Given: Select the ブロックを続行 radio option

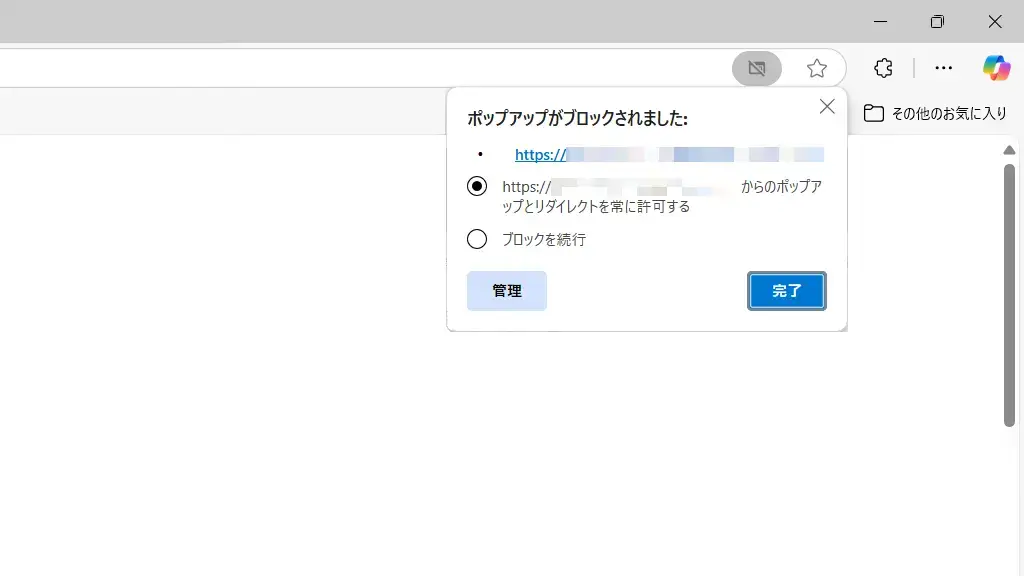Looking at the screenshot, I should [x=477, y=239].
